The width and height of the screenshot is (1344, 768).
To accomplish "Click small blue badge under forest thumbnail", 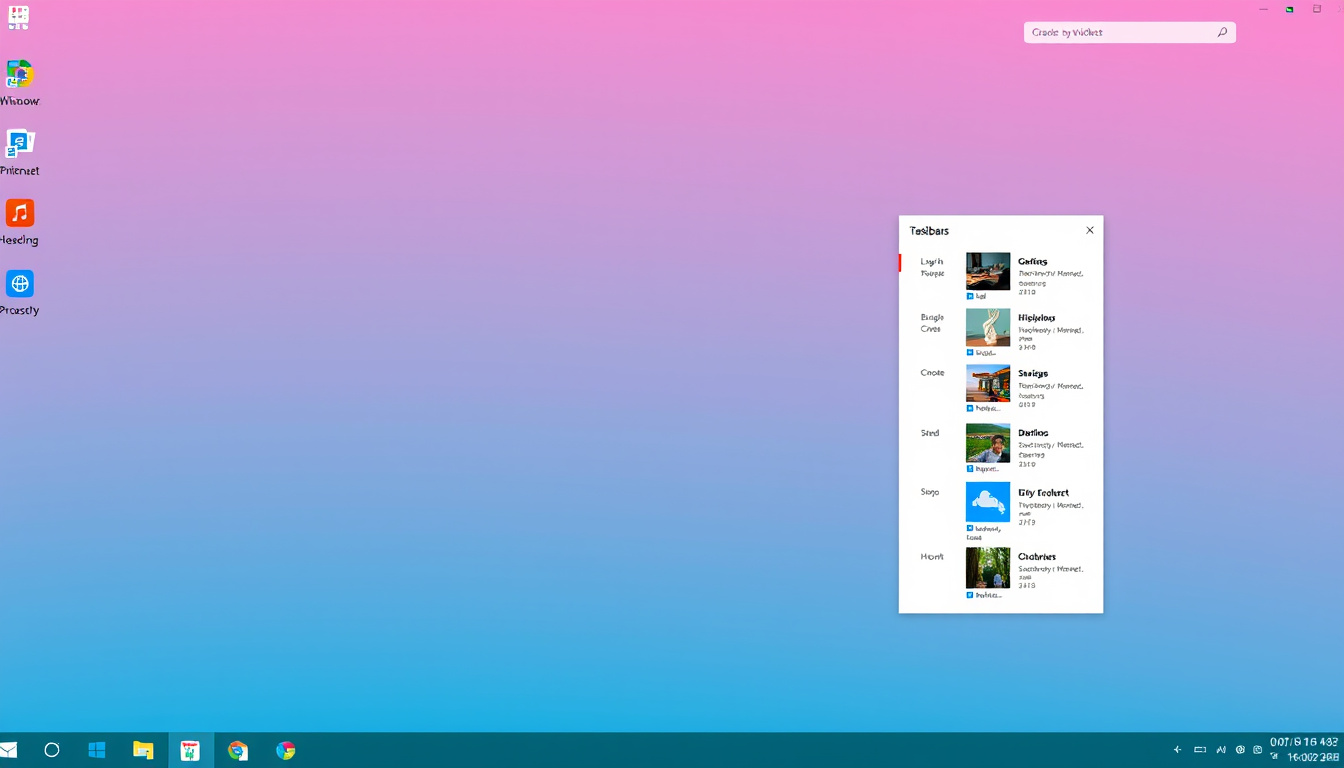I will pyautogui.click(x=970, y=595).
